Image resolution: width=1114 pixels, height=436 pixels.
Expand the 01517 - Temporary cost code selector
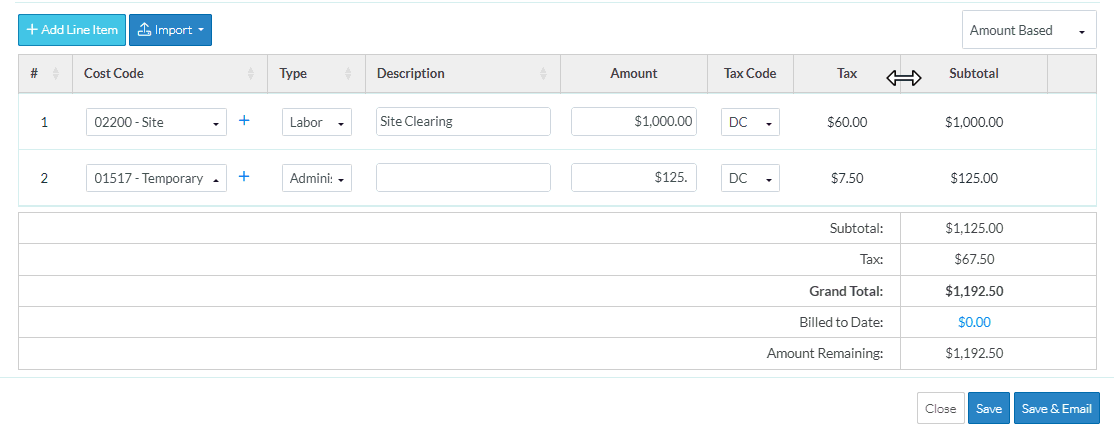click(x=156, y=178)
